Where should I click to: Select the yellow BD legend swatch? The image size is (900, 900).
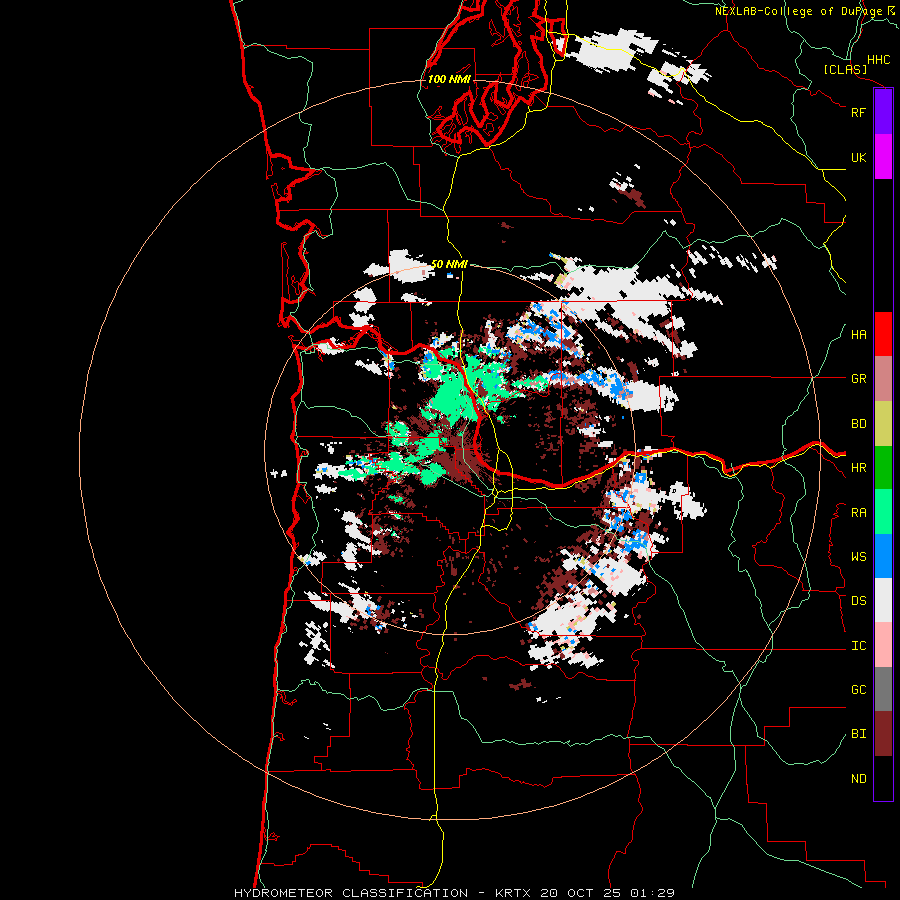(883, 424)
